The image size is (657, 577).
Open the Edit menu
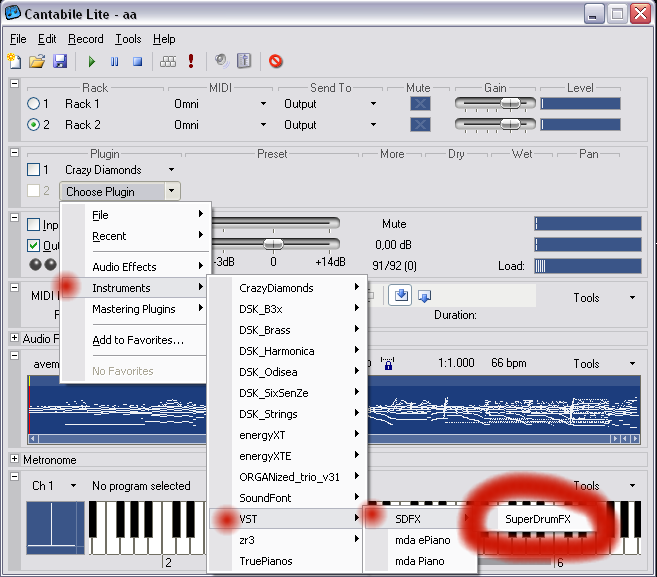coord(47,39)
